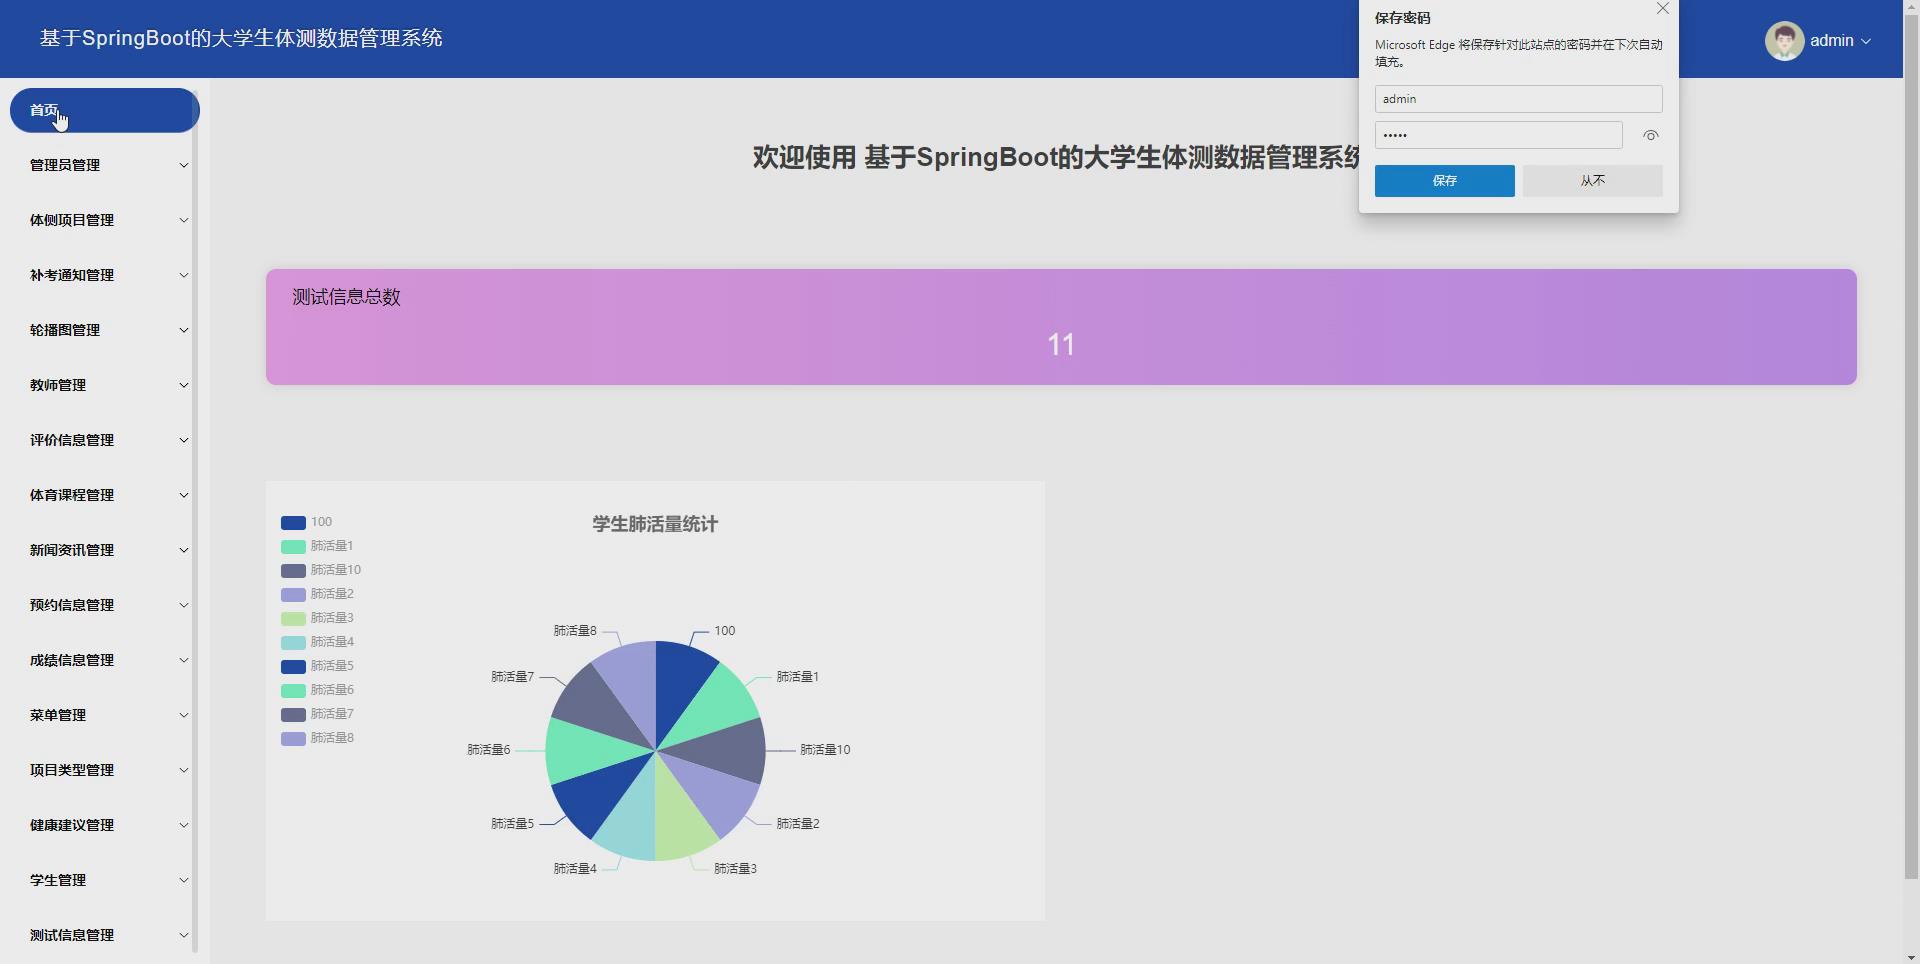The width and height of the screenshot is (1920, 964).
Task: Toggle legend swatch for 肺活量6
Action: pos(293,691)
